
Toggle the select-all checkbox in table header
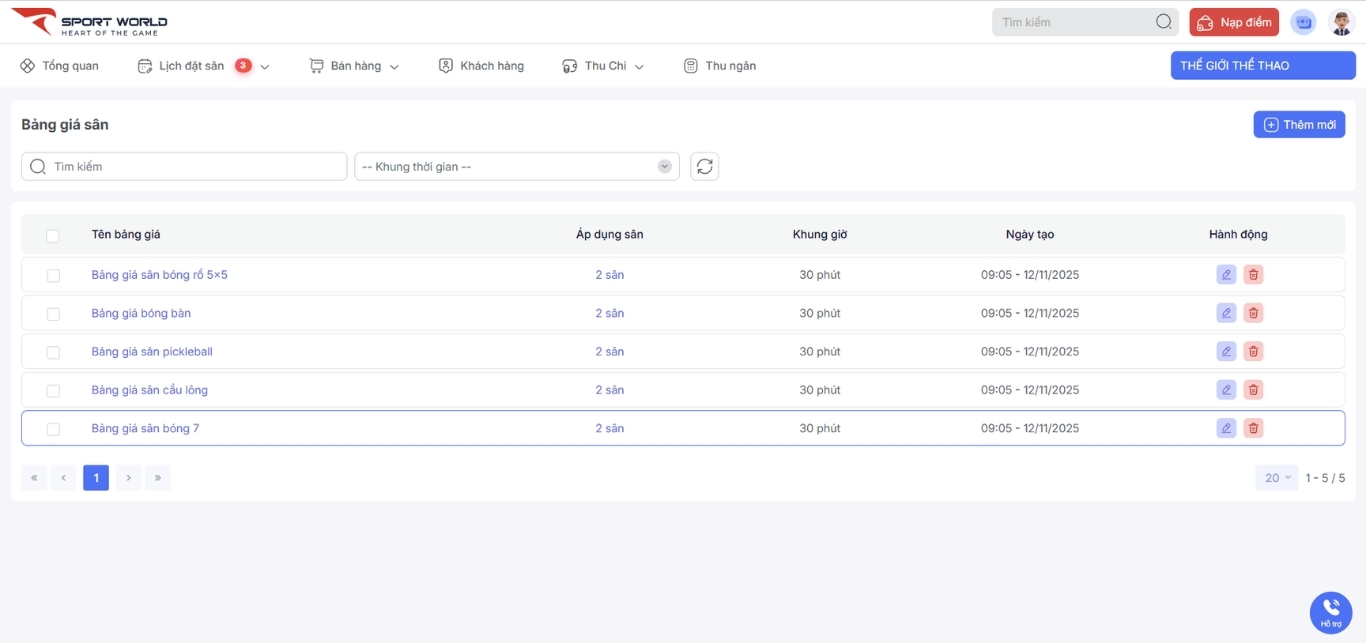tap(53, 236)
